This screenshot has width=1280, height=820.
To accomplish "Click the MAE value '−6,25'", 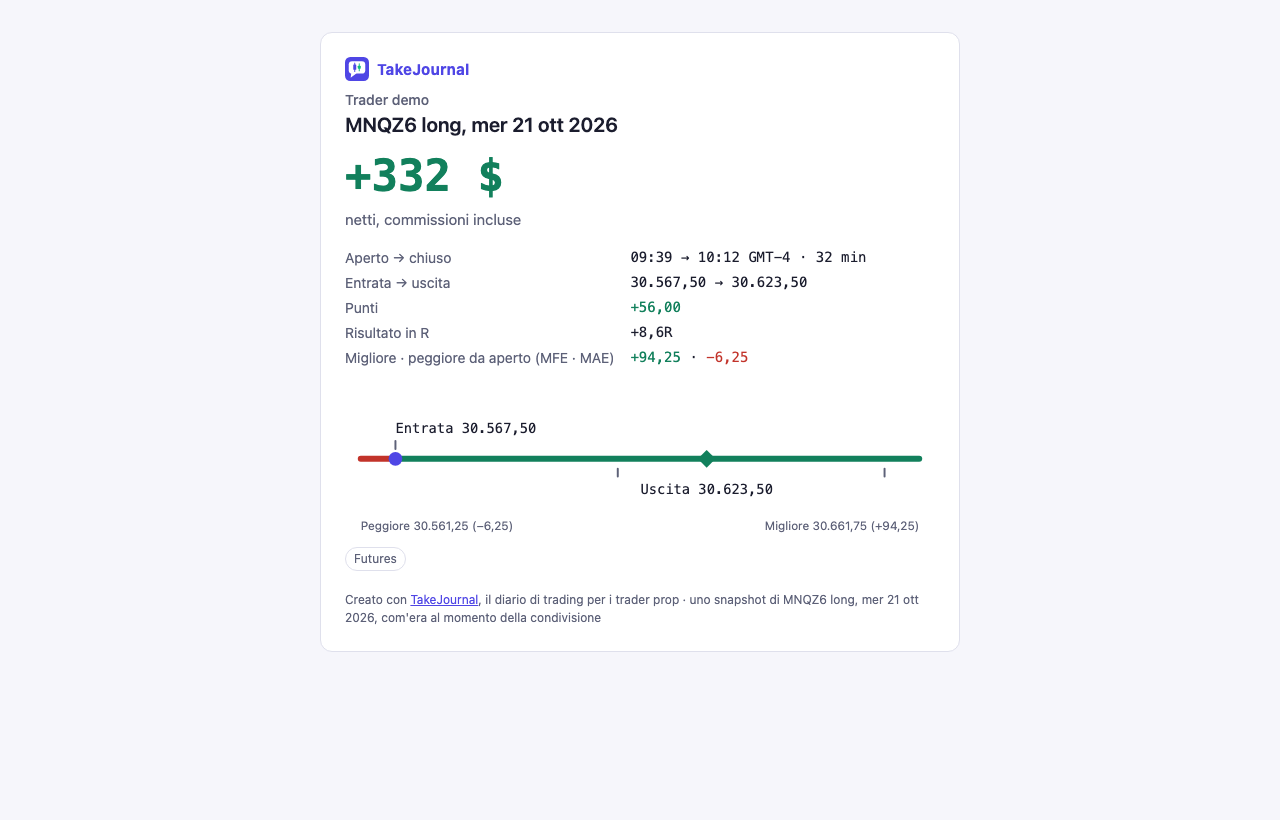I will [x=727, y=357].
